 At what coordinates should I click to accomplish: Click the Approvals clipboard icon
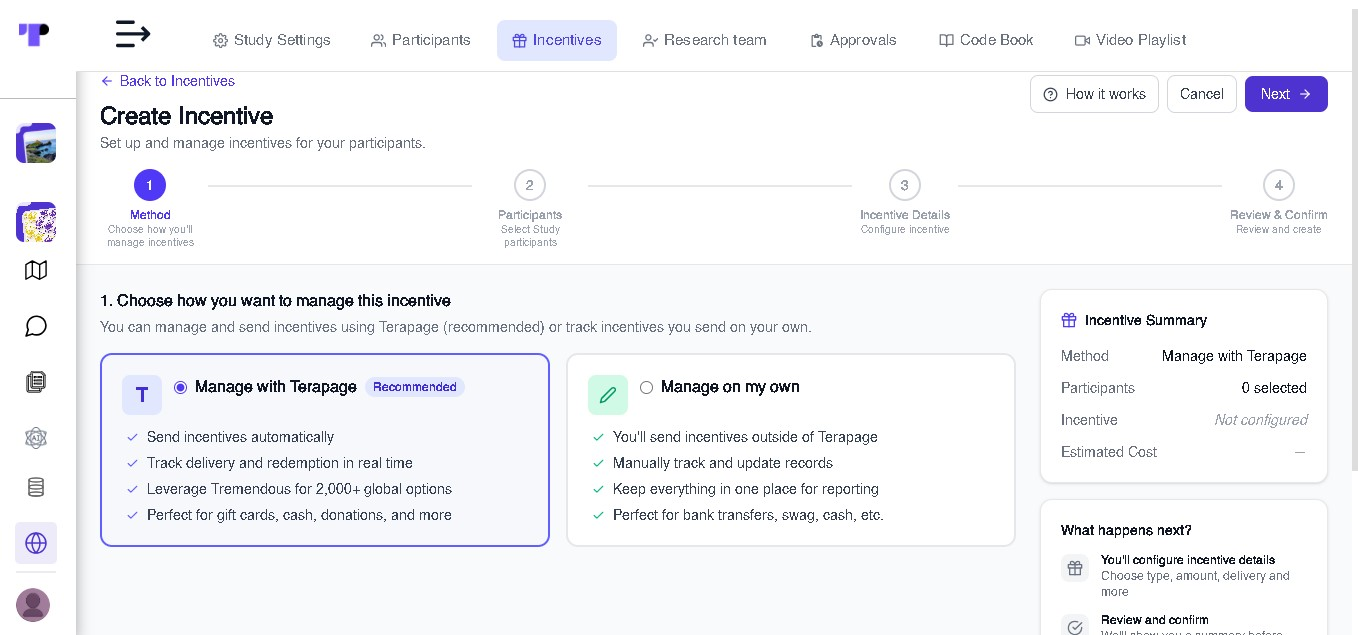(x=817, y=41)
